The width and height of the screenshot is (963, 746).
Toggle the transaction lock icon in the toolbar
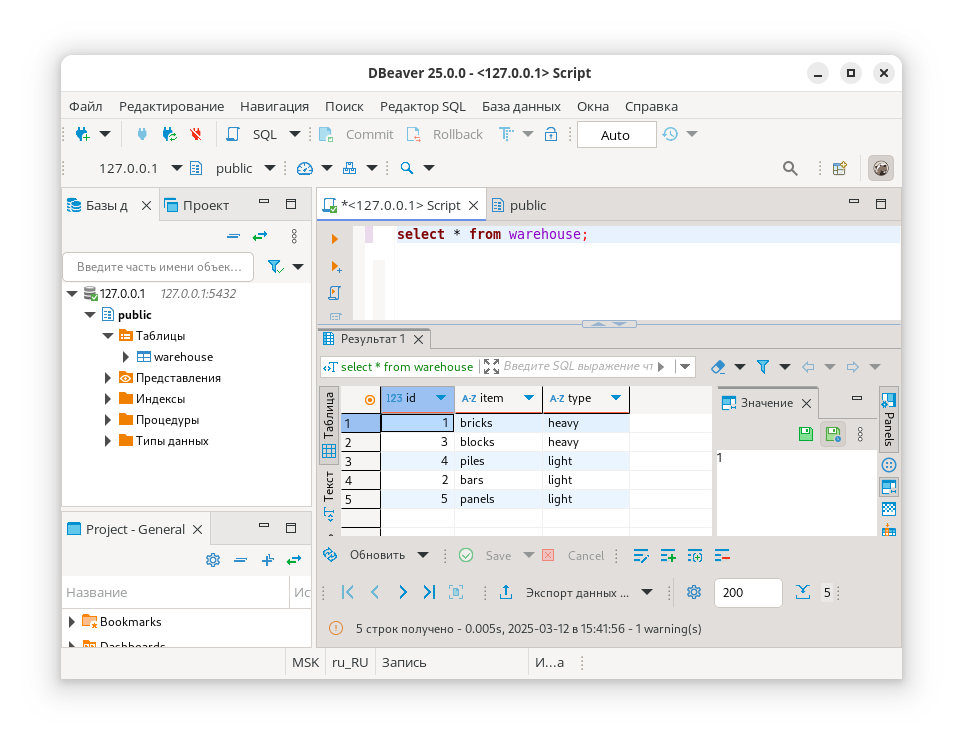[x=551, y=134]
